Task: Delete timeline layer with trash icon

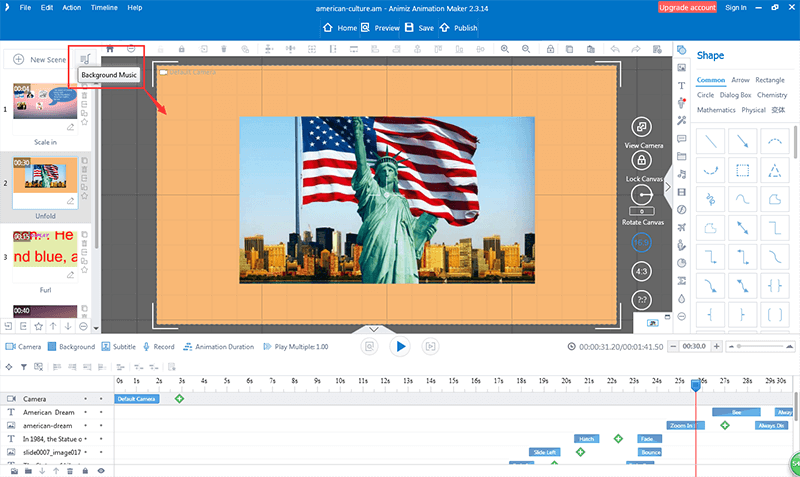Action: pos(70,471)
